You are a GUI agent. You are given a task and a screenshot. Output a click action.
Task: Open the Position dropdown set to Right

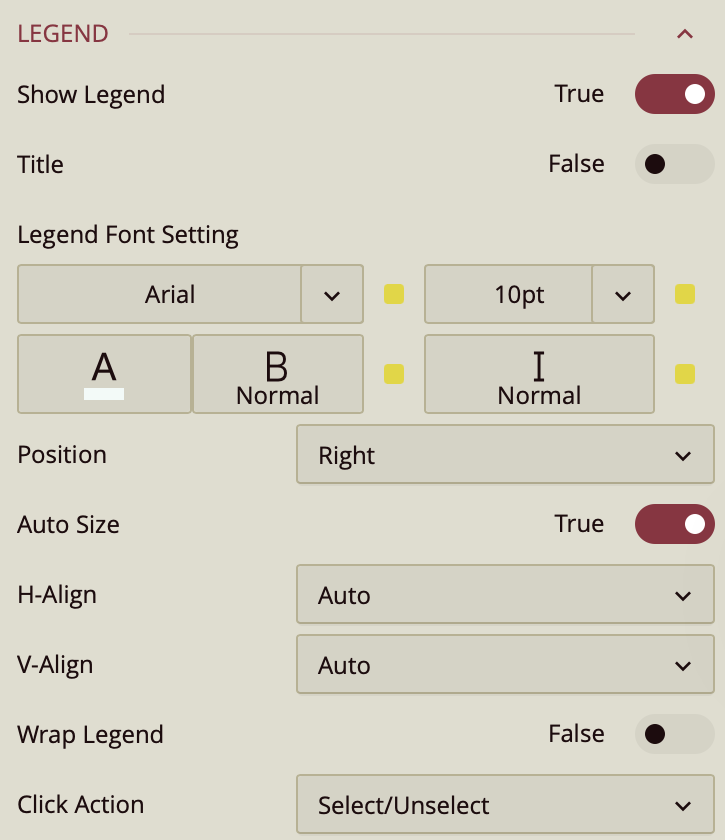[505, 455]
